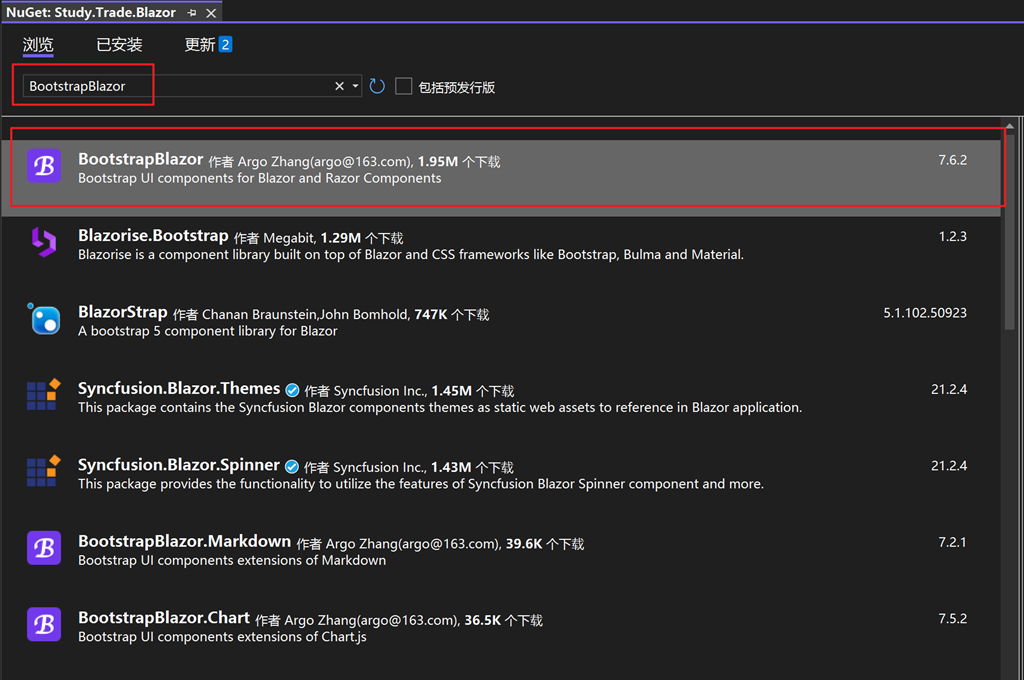Click version 5.1.102.50923 of BlazorStrap

coord(925,313)
